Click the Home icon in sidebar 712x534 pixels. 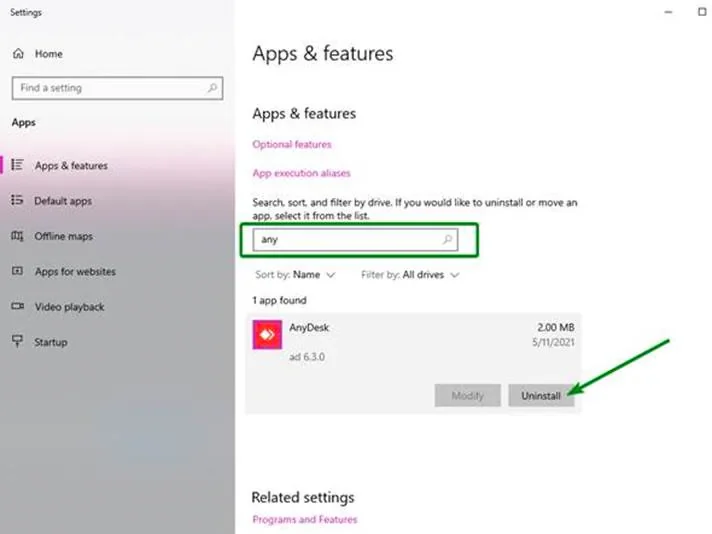pos(18,53)
